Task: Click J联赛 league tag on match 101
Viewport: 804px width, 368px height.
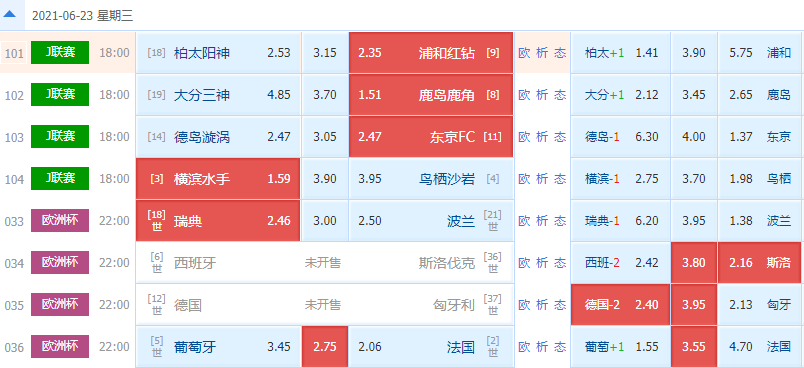Action: (60, 52)
